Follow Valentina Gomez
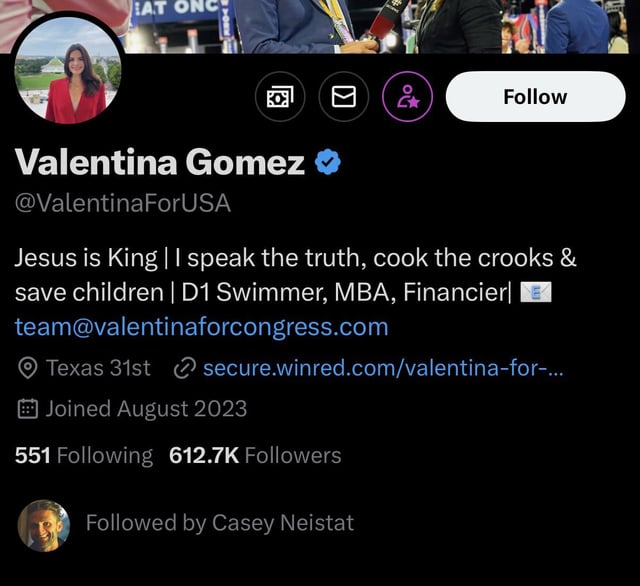 point(536,97)
